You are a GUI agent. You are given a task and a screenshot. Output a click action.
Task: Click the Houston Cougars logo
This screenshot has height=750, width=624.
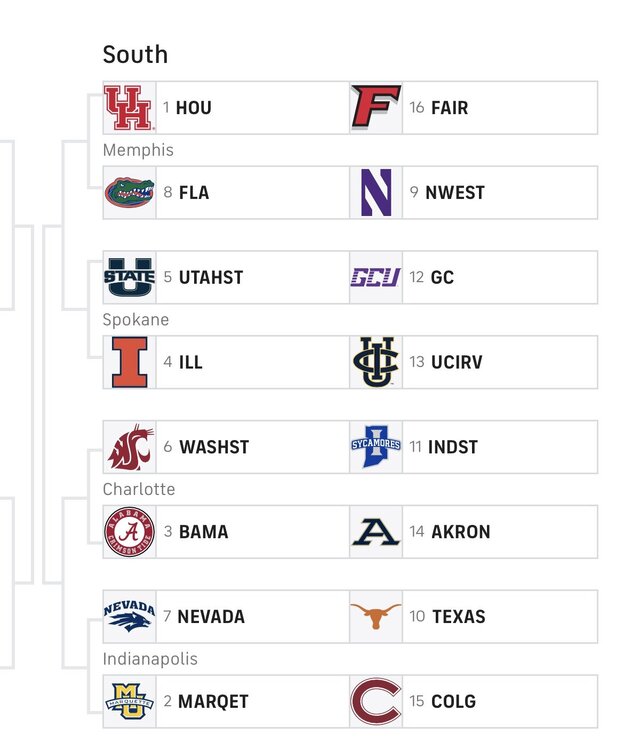click(x=129, y=108)
